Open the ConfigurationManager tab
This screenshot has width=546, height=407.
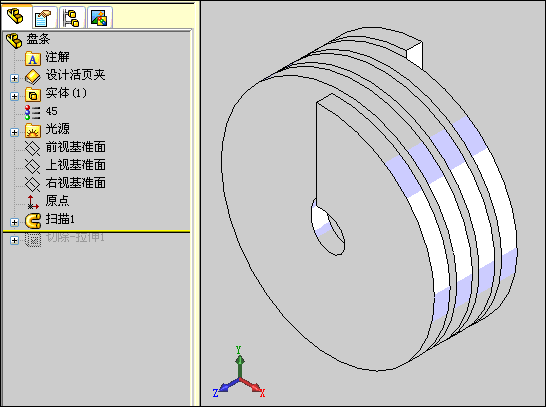pyautogui.click(x=72, y=17)
